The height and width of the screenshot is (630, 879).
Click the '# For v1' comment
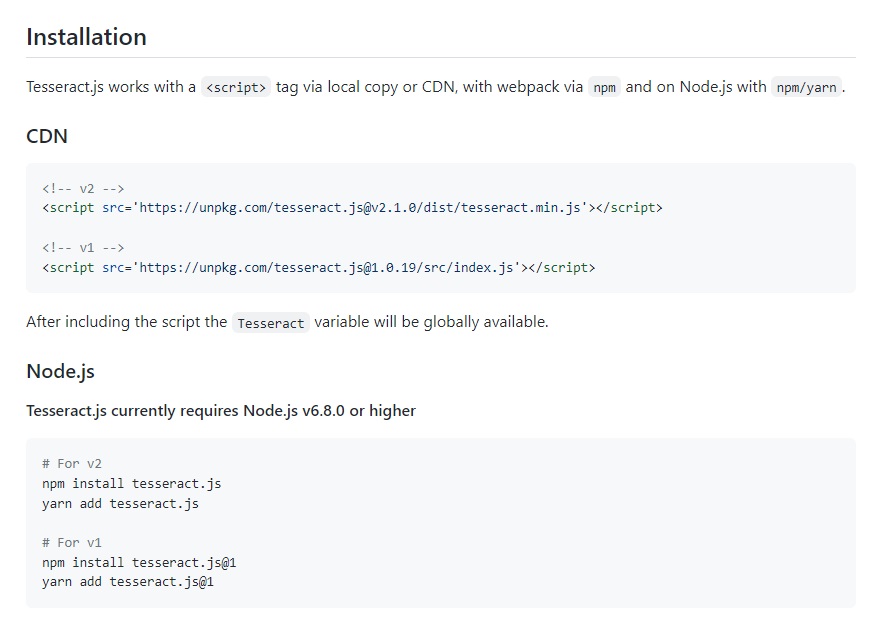tap(72, 543)
